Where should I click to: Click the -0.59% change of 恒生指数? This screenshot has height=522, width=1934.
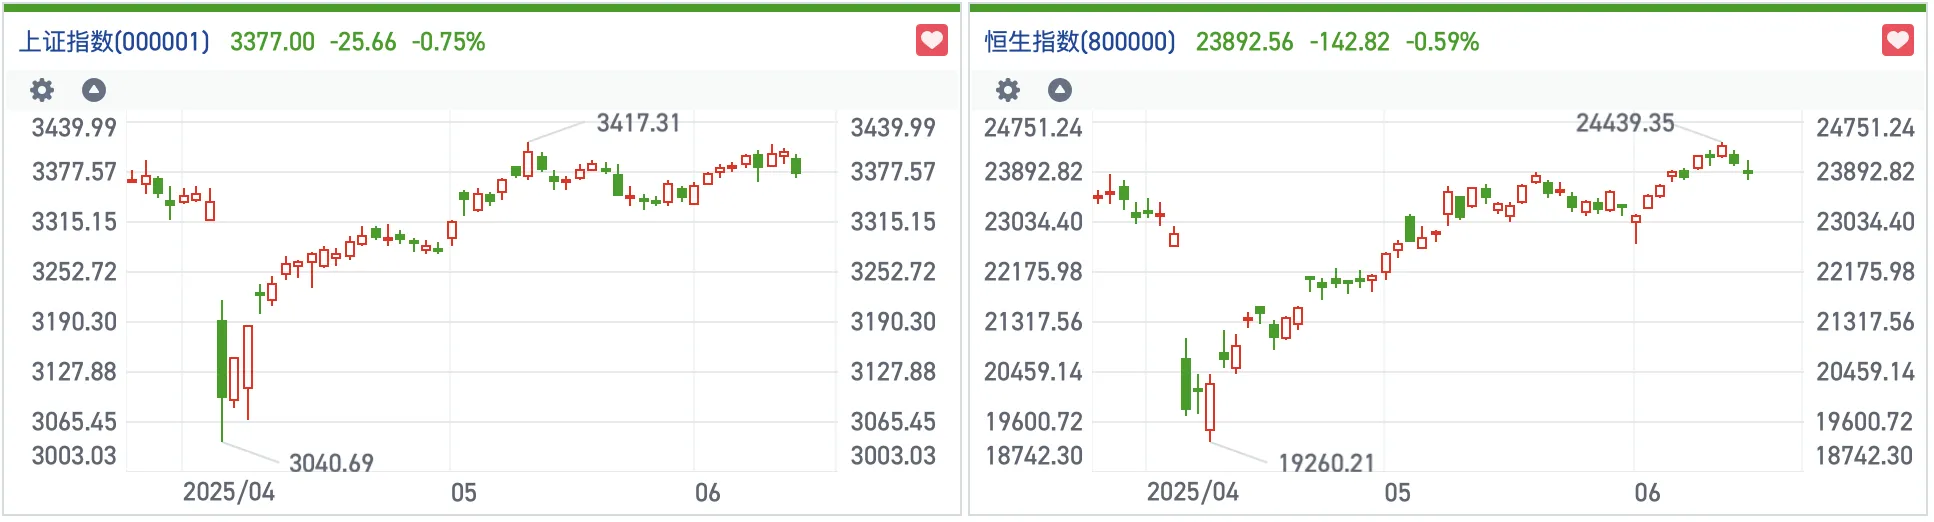[1442, 42]
